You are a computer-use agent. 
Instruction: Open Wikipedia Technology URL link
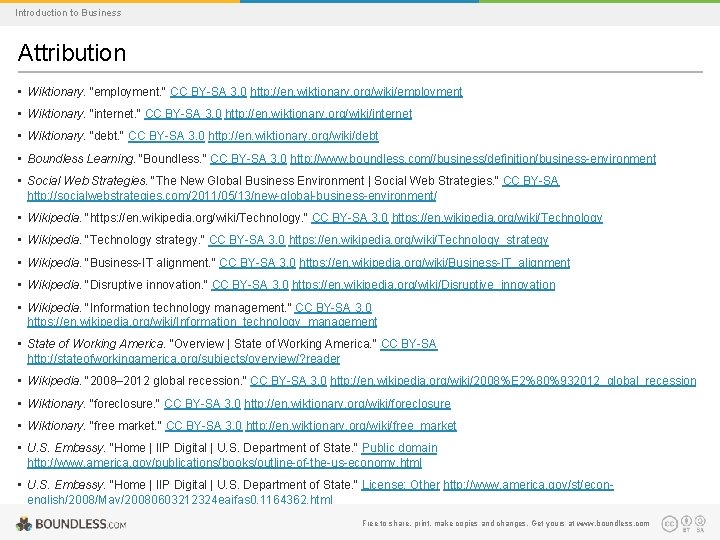coord(497,218)
